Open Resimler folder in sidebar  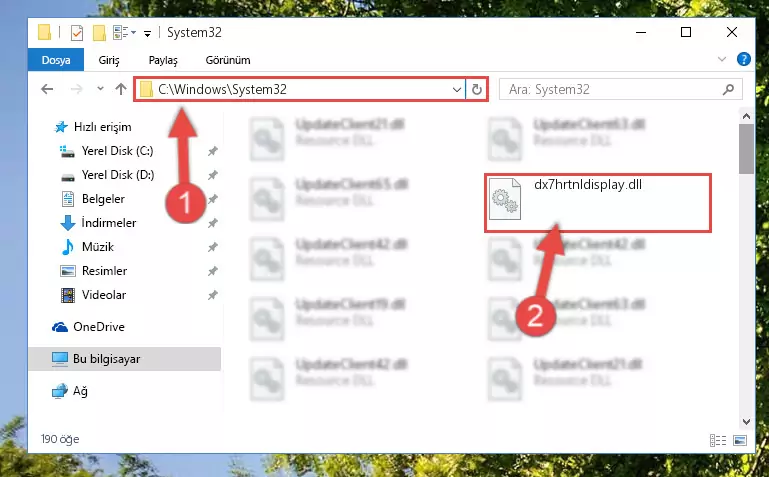[93, 271]
